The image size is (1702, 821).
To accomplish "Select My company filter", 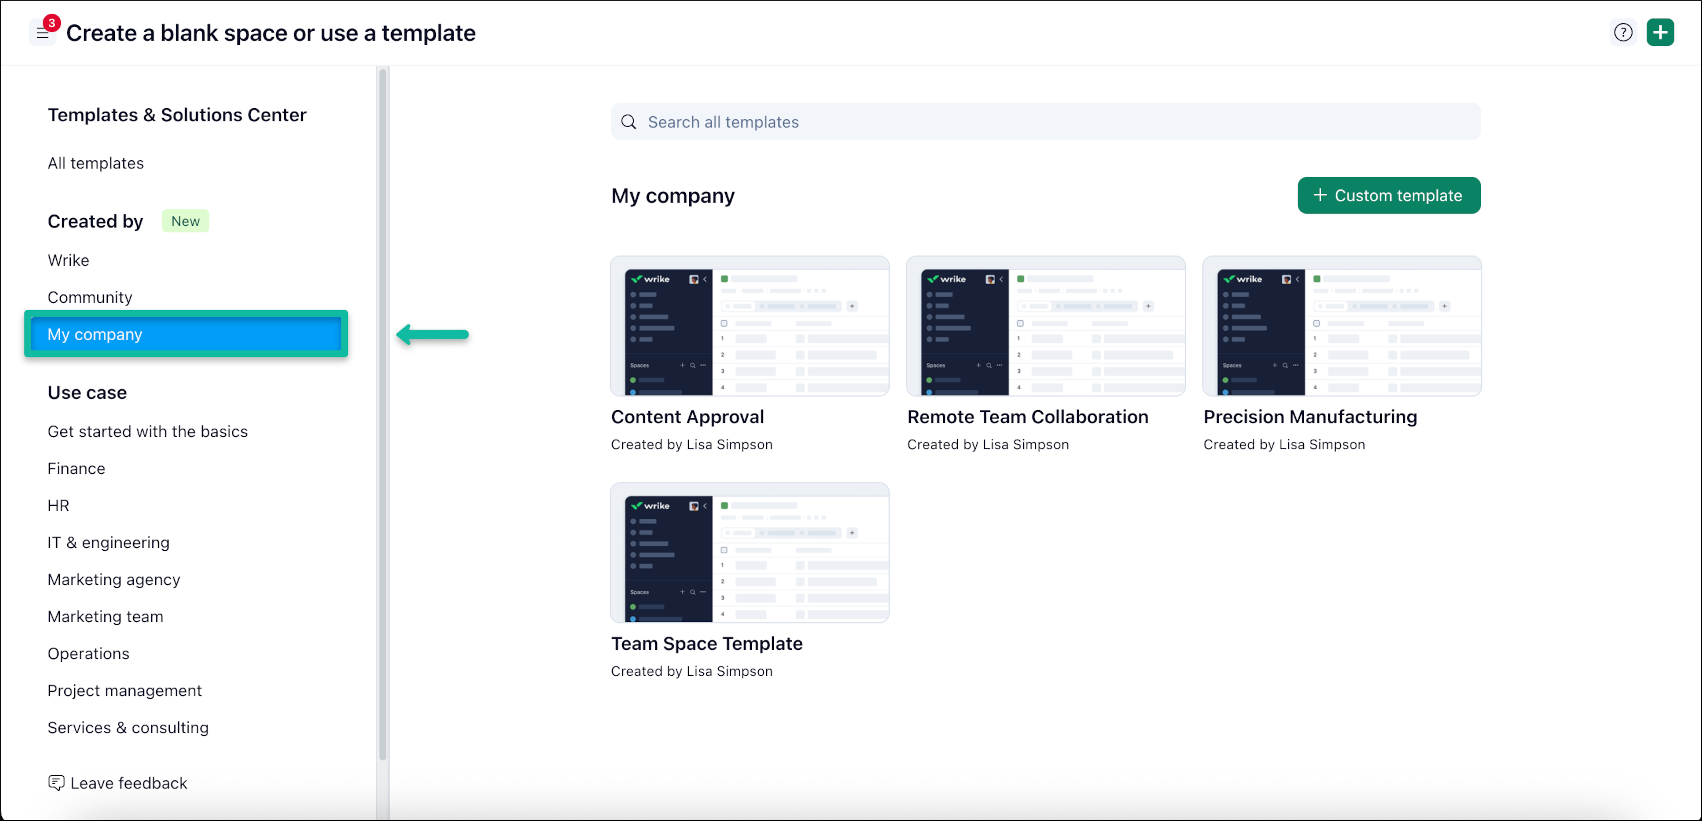I will pos(186,334).
